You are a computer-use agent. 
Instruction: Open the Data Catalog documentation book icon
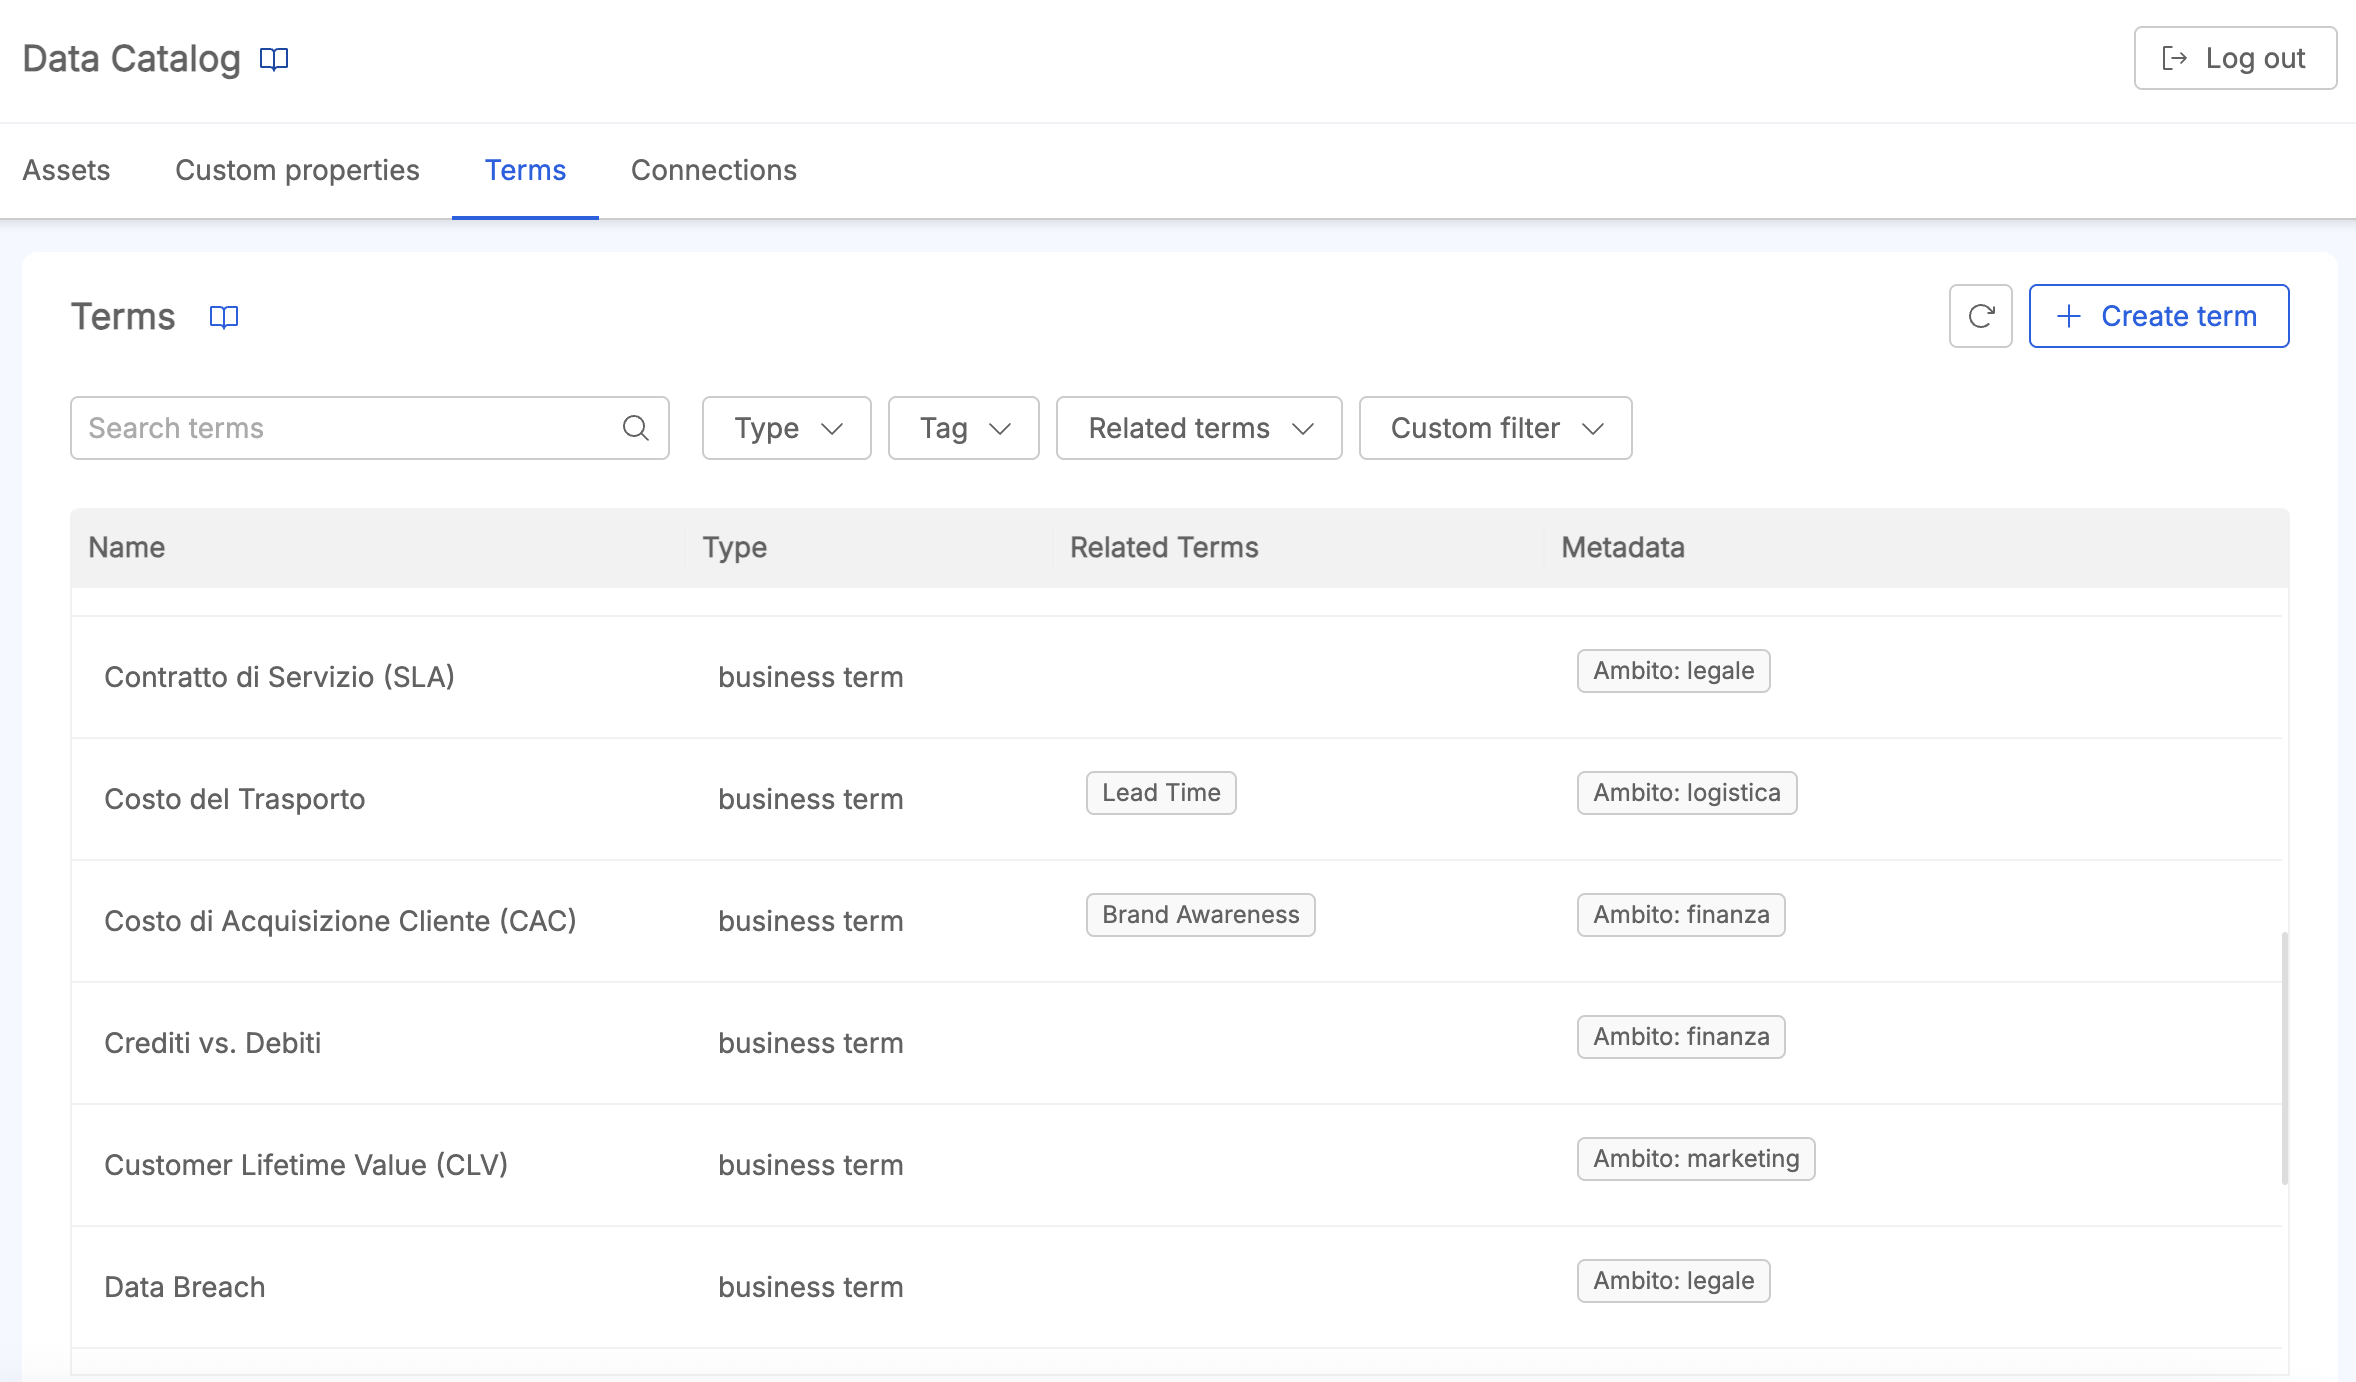pos(274,59)
